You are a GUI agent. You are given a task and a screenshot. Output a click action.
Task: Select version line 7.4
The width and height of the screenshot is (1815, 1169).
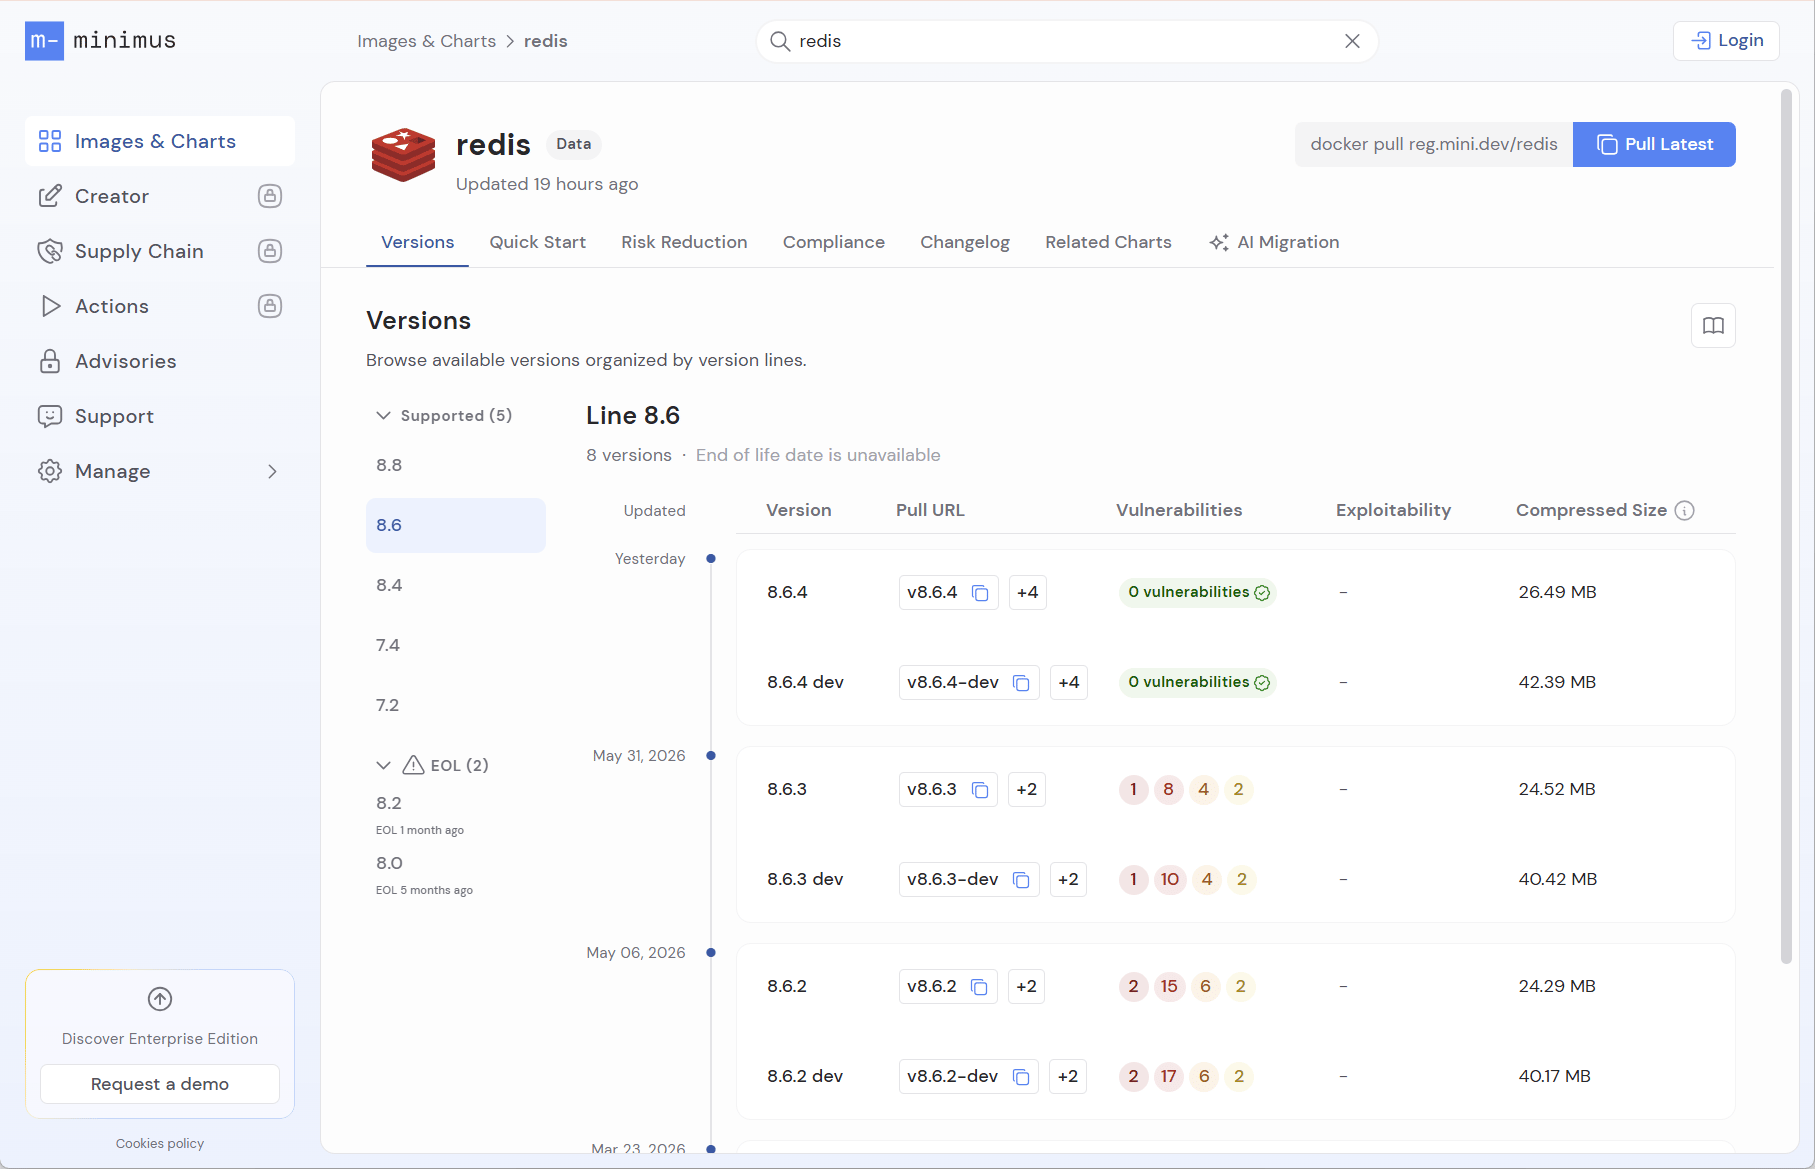click(456, 645)
